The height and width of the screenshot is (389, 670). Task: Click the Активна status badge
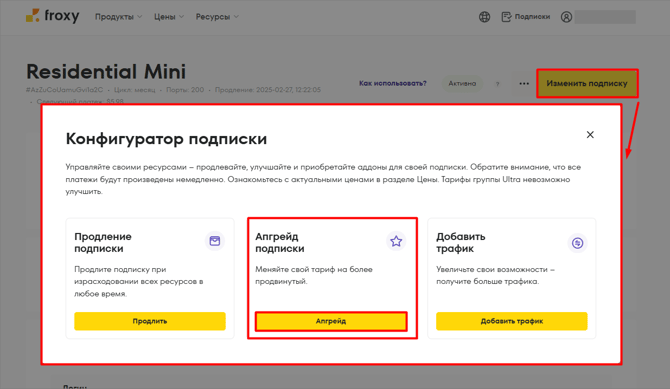tap(462, 83)
